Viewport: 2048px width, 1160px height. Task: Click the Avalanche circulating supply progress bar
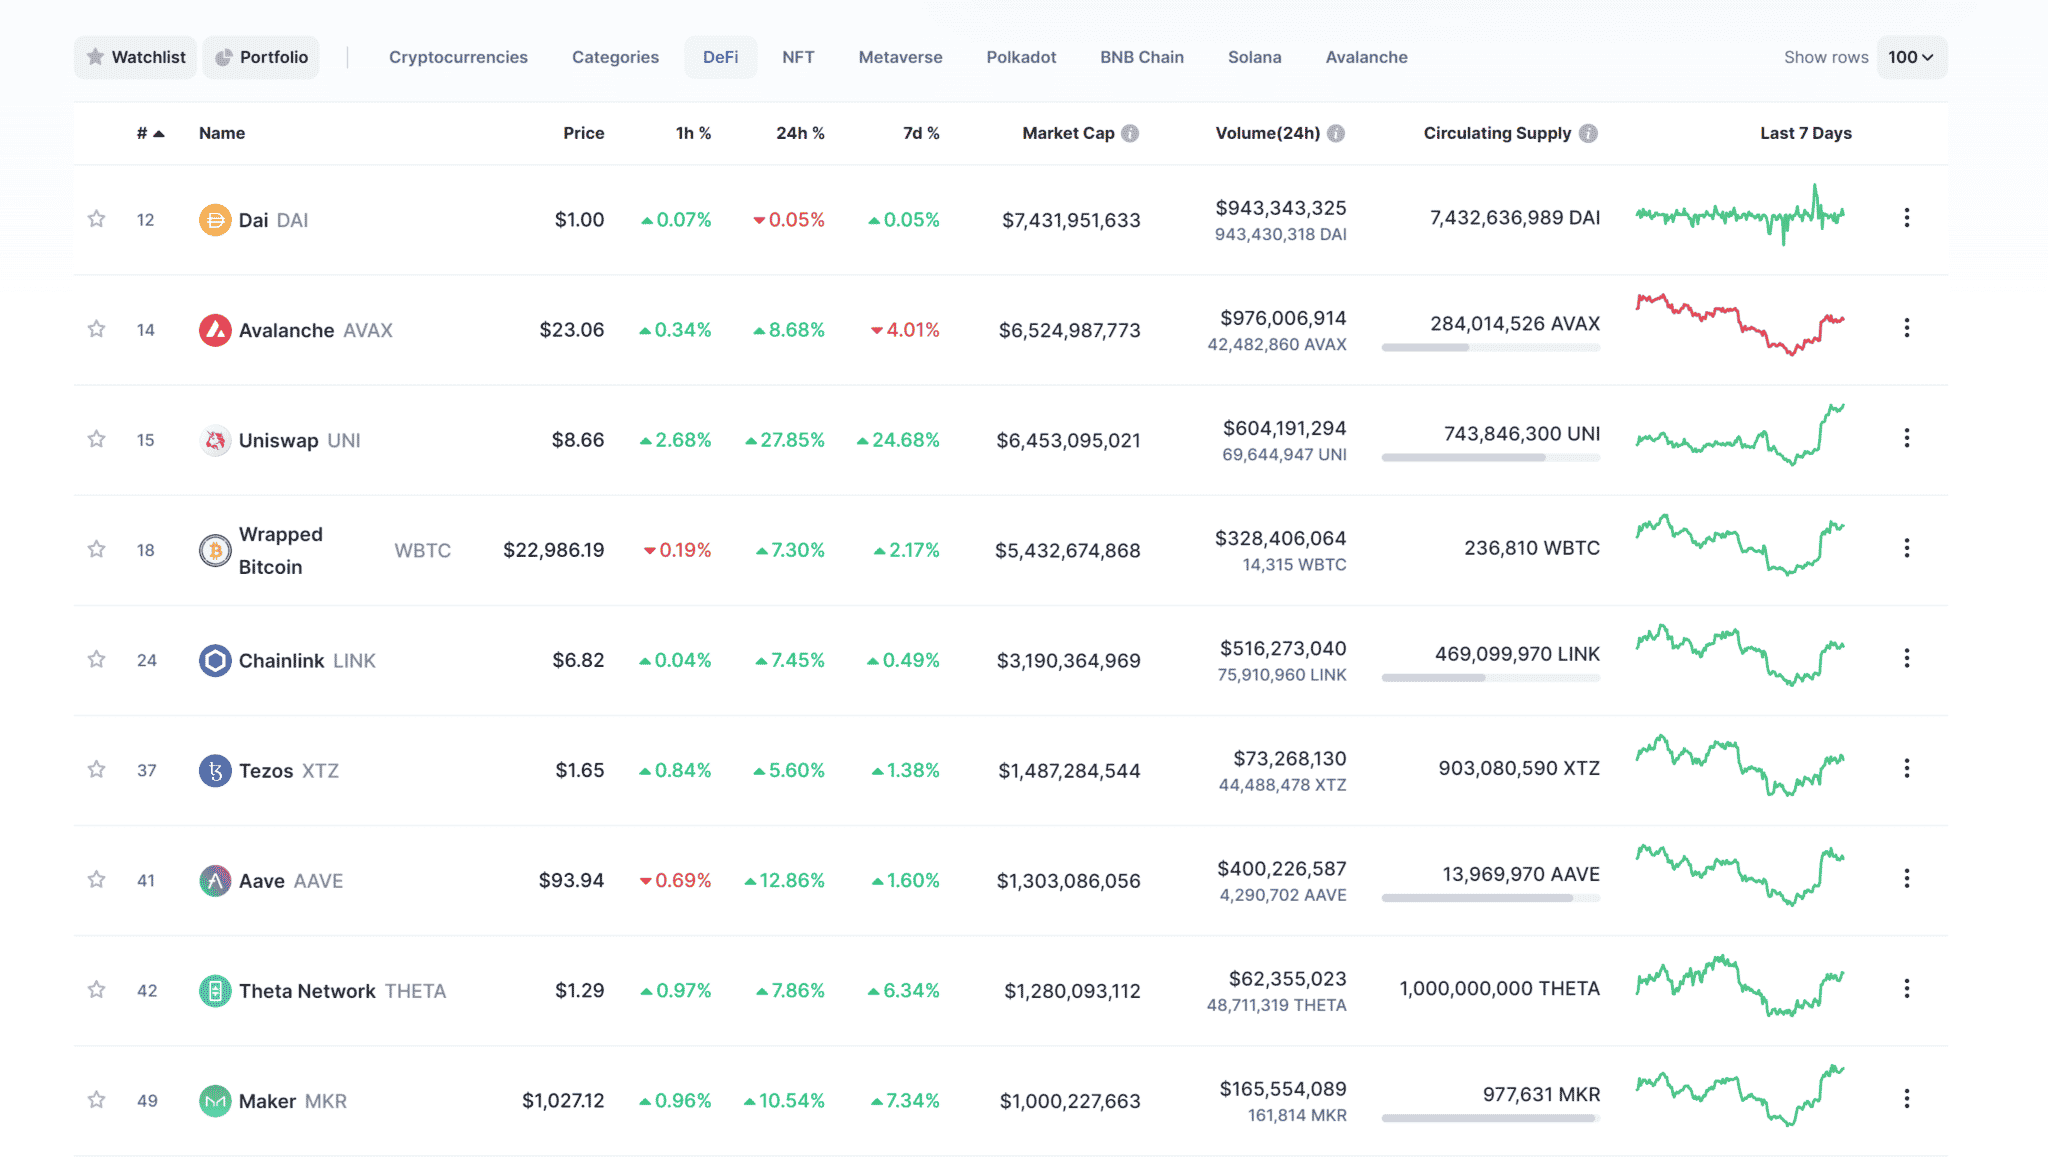point(1490,348)
